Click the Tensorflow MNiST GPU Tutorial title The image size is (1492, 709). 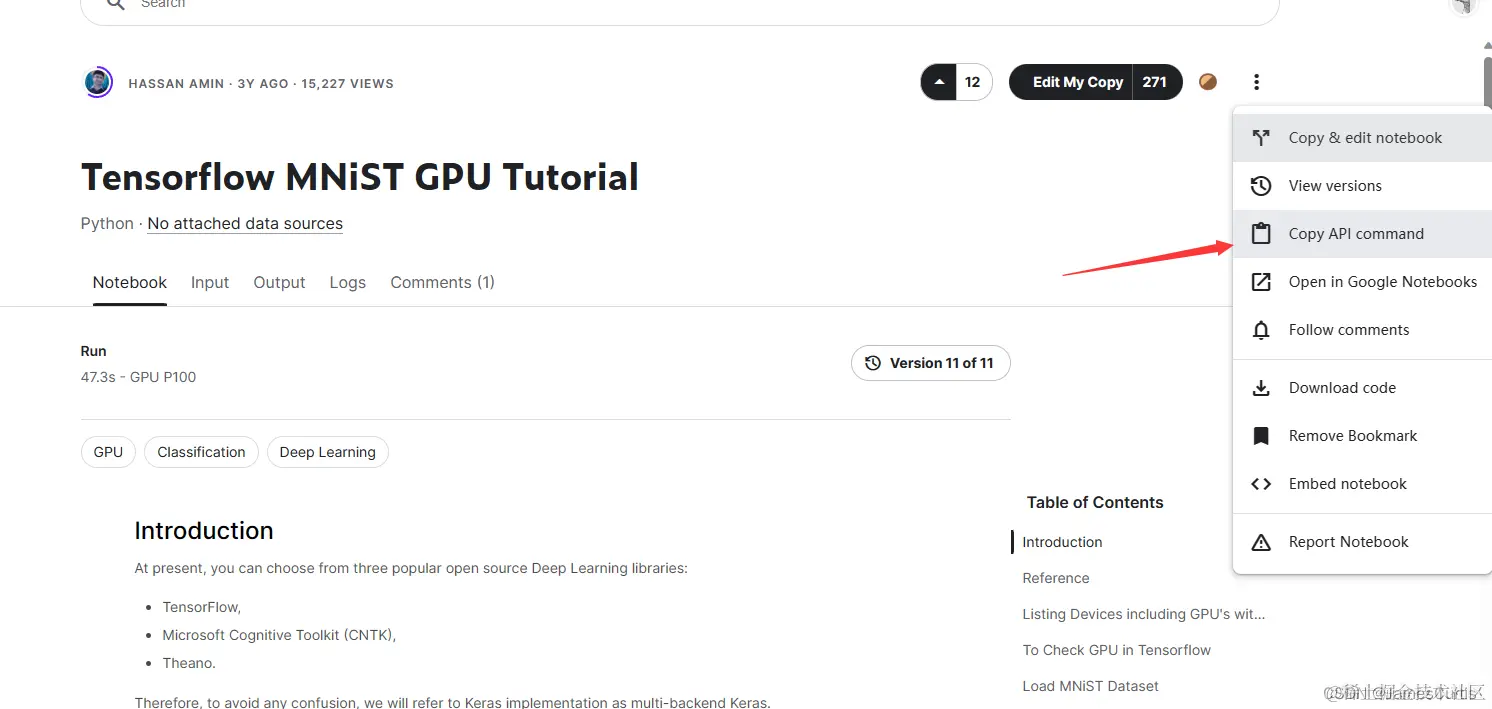(360, 177)
